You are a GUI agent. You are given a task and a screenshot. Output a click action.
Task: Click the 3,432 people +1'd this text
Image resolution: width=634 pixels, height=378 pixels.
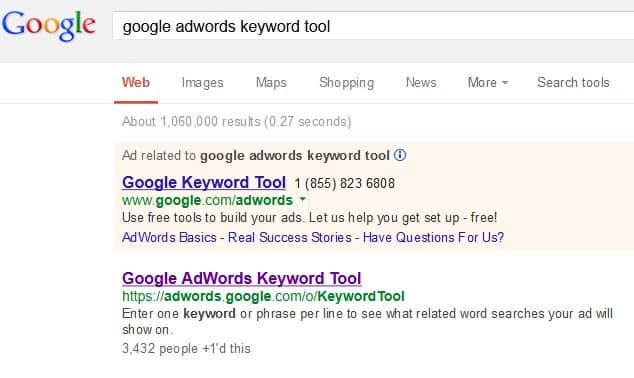[186, 348]
